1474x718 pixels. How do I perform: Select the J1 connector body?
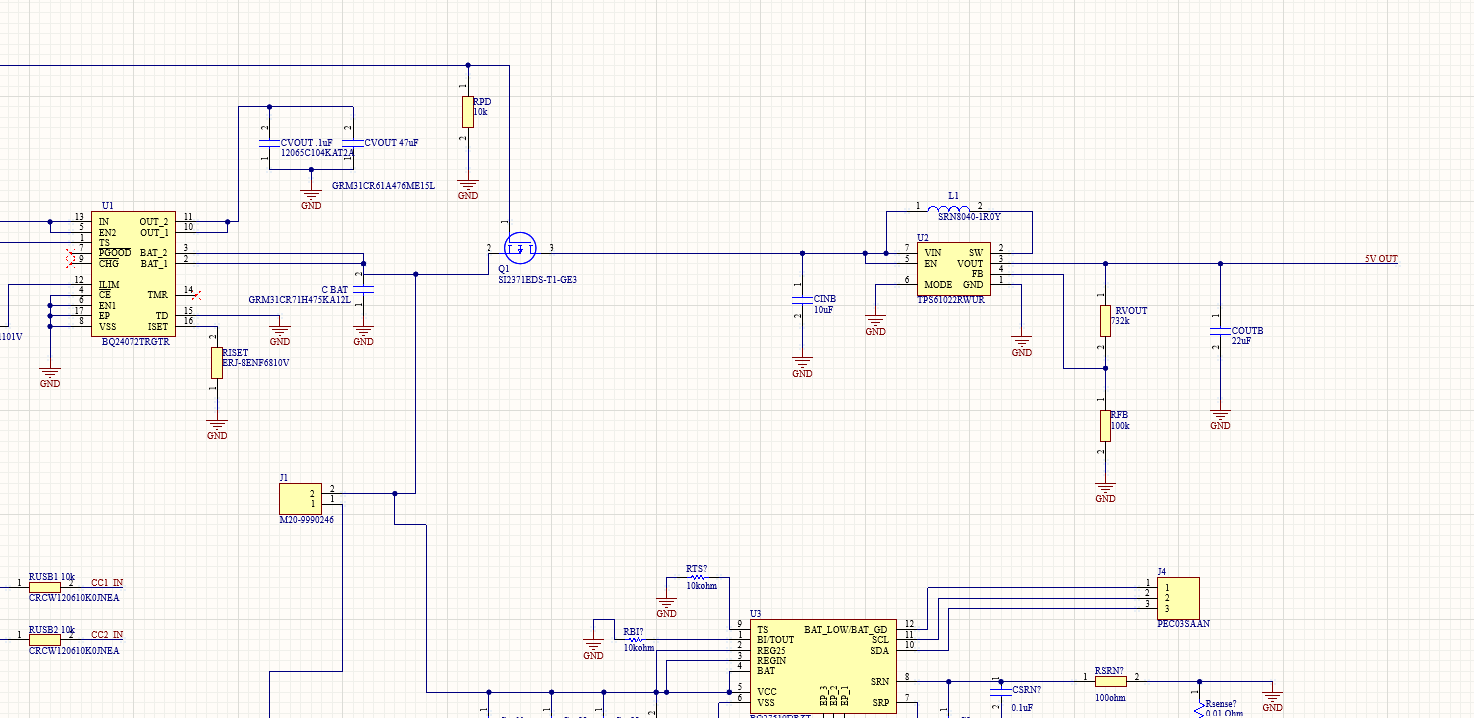tap(300, 498)
